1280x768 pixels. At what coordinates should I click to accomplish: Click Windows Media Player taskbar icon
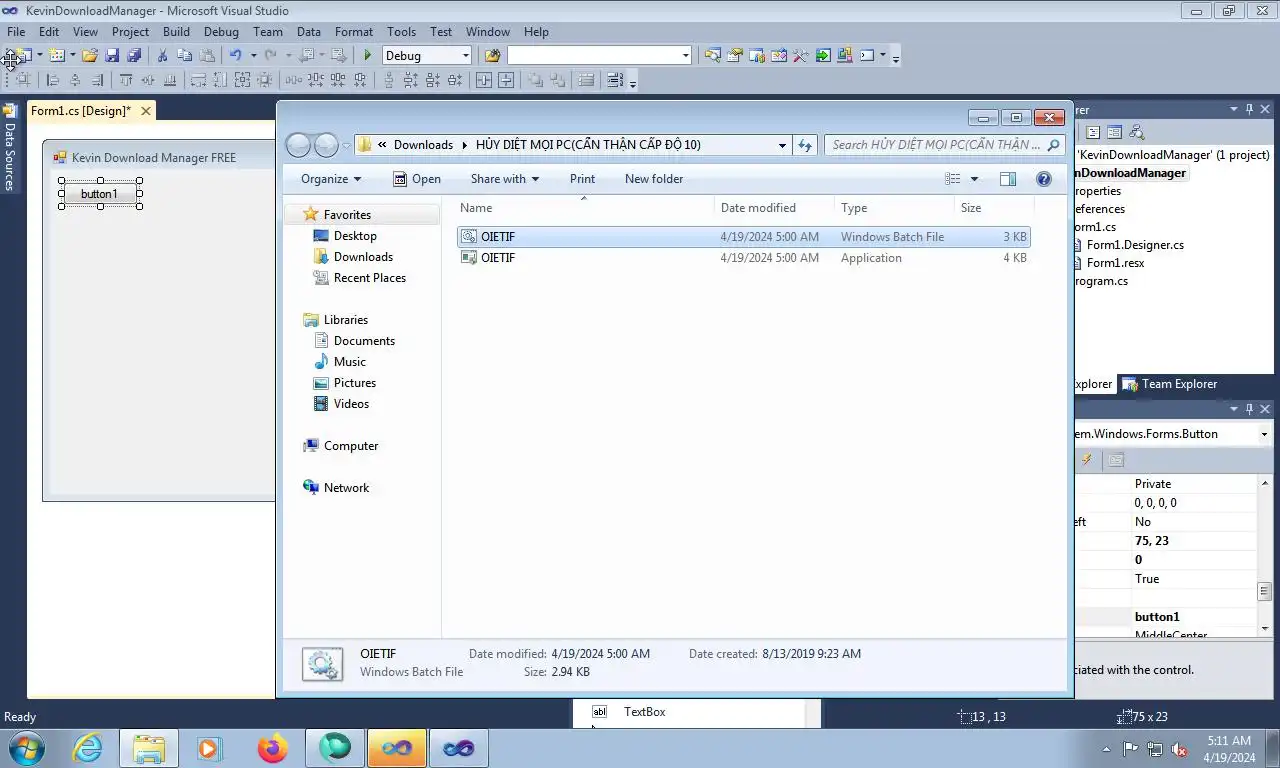tap(210, 748)
